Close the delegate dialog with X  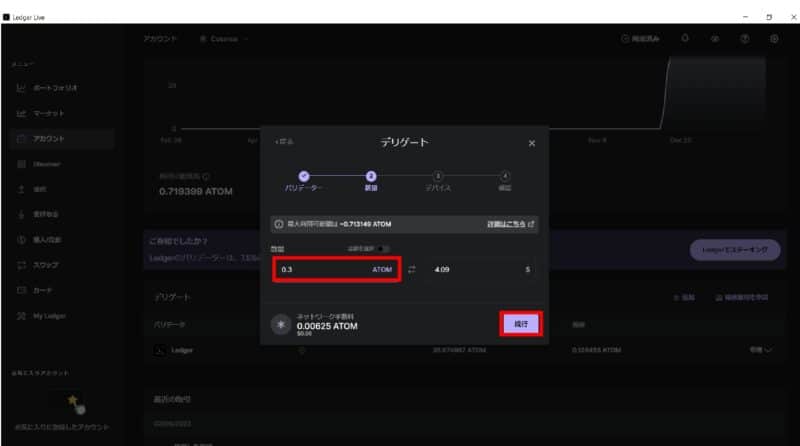[x=531, y=143]
